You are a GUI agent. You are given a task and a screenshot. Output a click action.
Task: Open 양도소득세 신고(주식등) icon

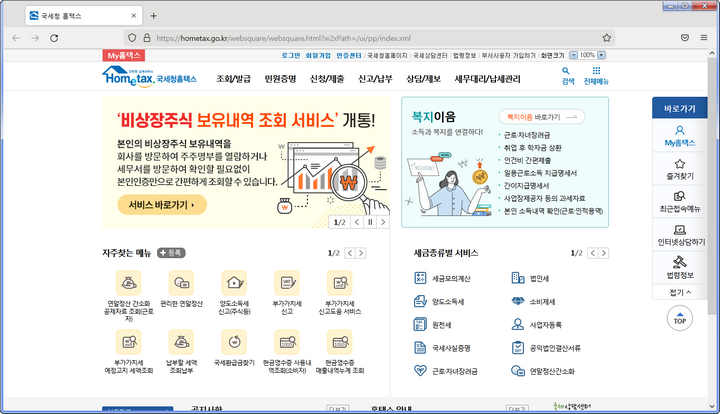(x=234, y=283)
